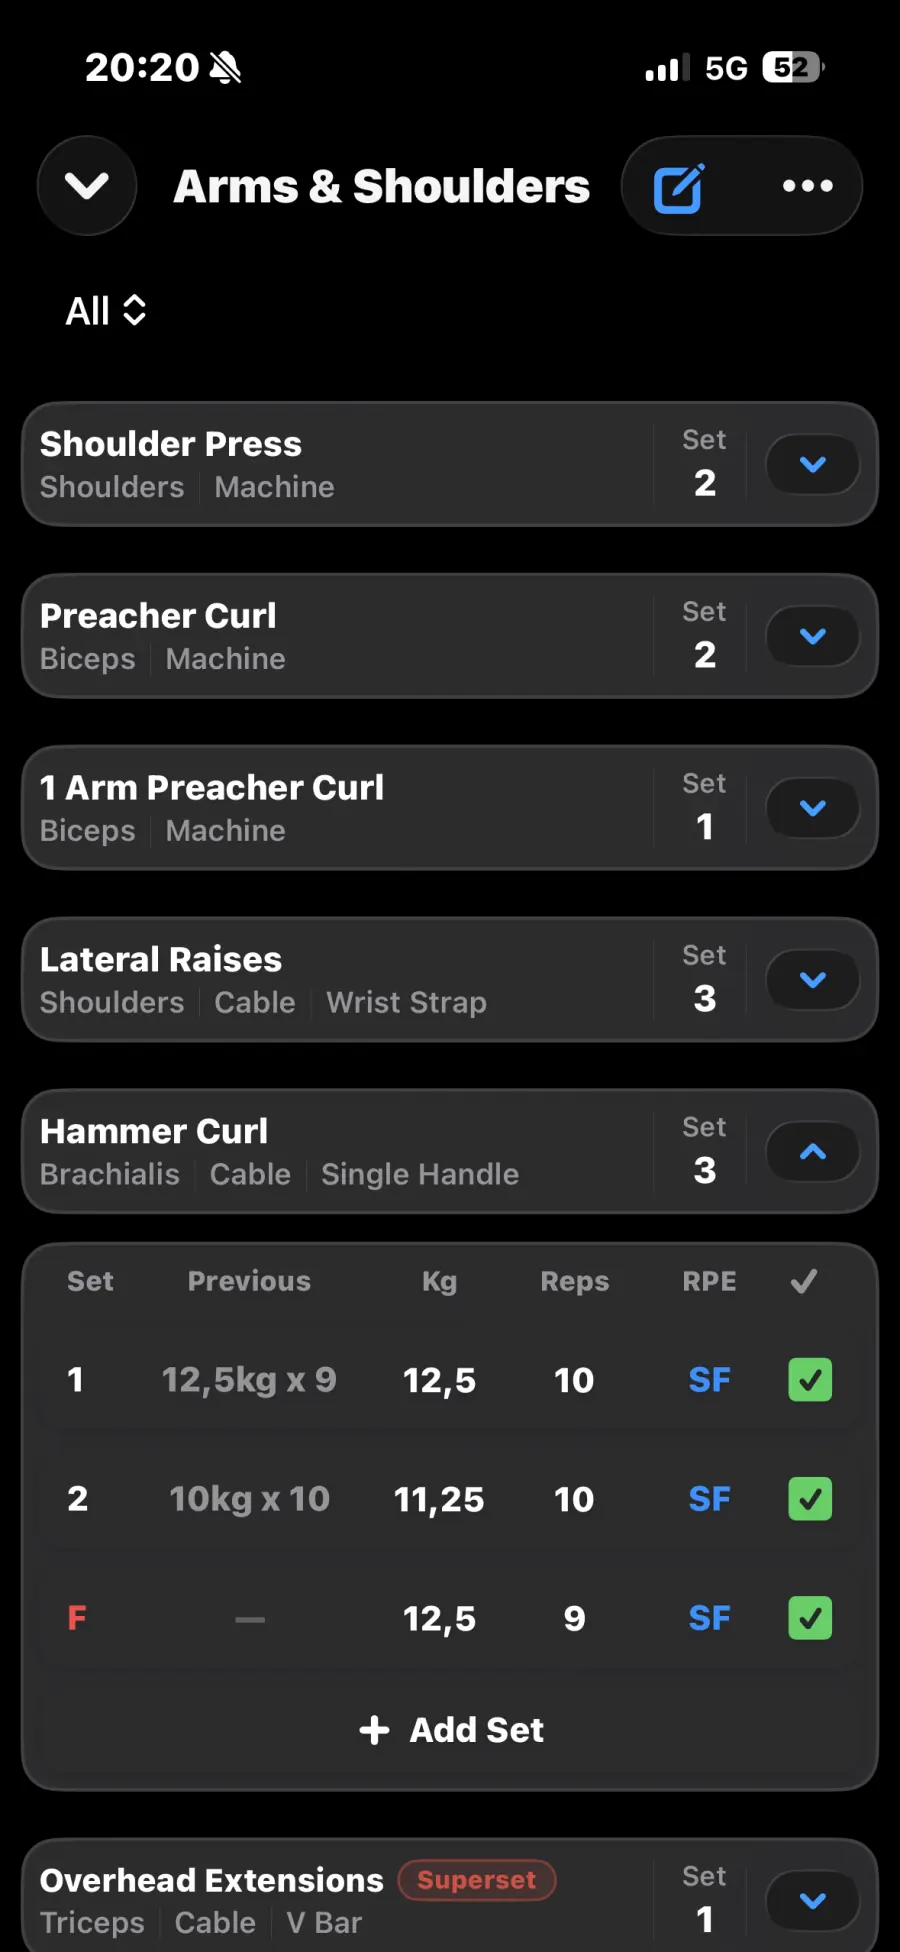Image resolution: width=900 pixels, height=1952 pixels.
Task: Tap the red F failure set marker
Action: click(77, 1618)
